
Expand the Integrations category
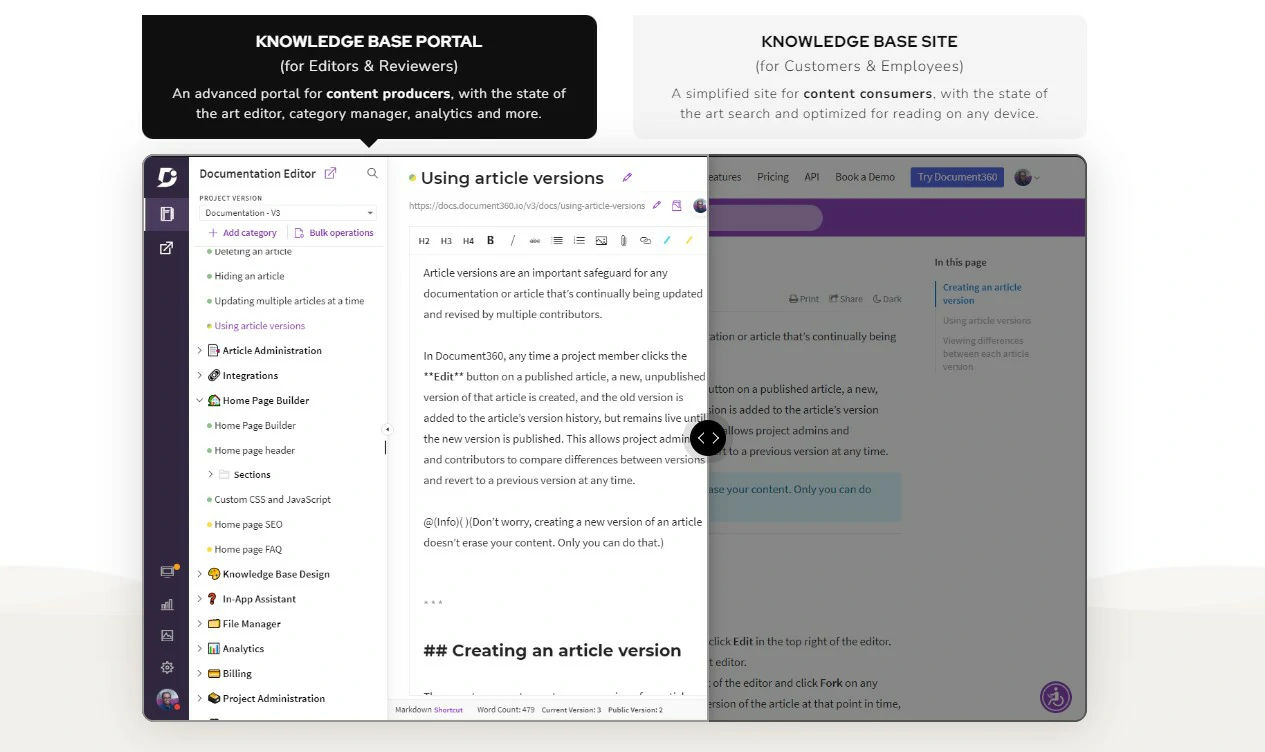tap(199, 376)
